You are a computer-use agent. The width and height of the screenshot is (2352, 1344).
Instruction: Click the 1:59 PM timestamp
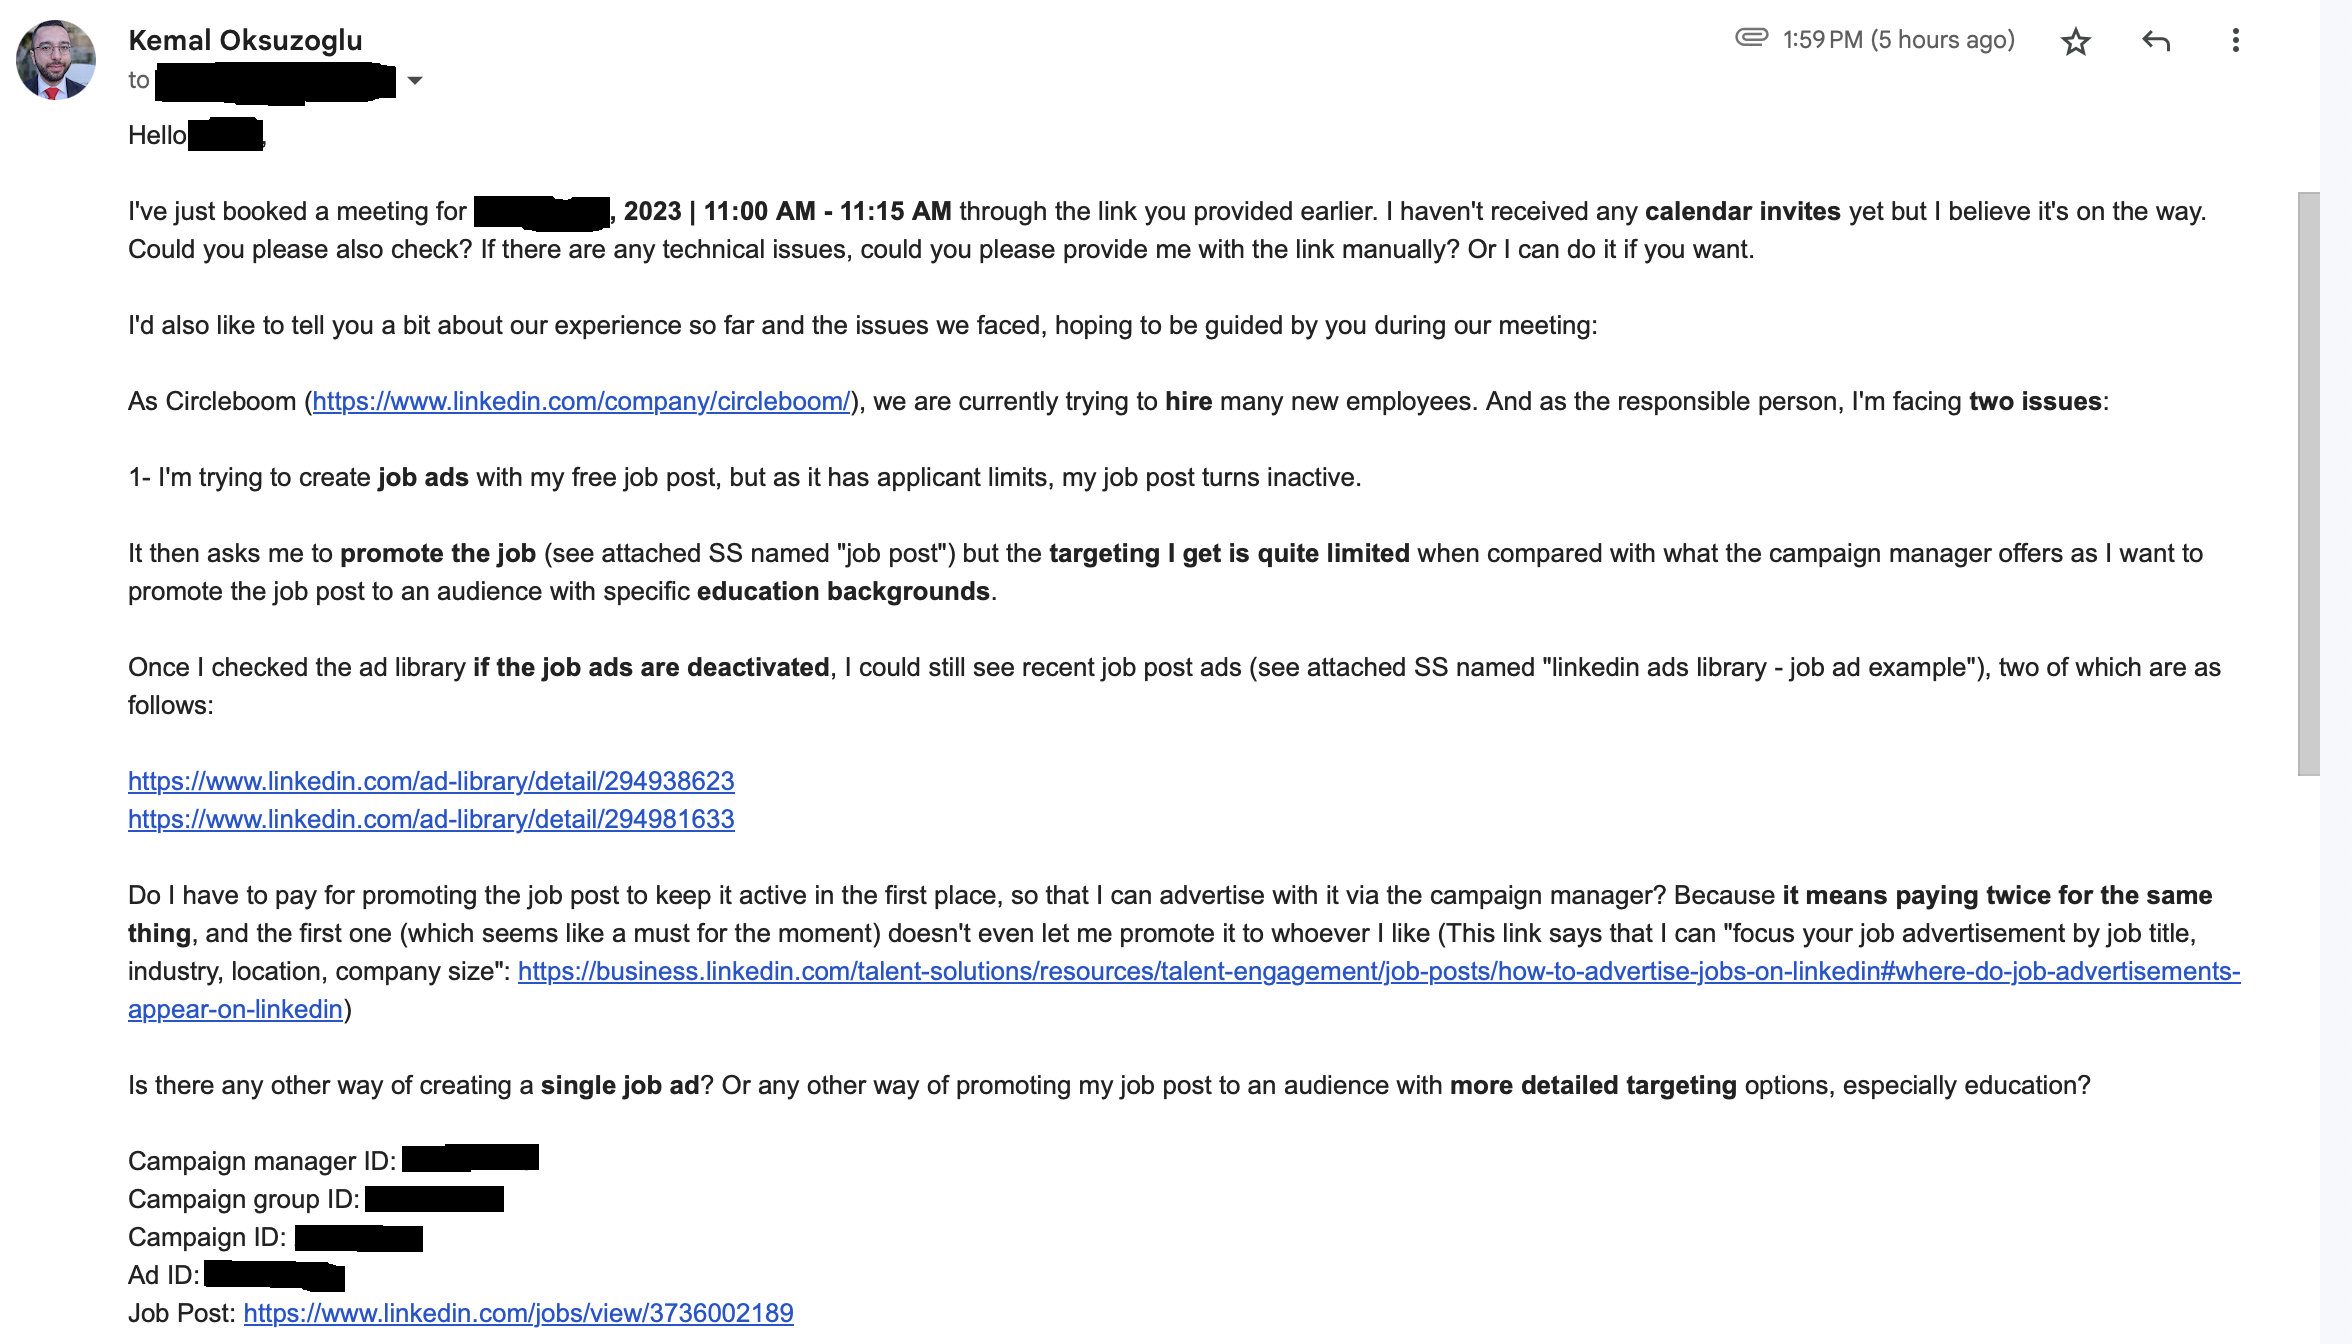1897,40
